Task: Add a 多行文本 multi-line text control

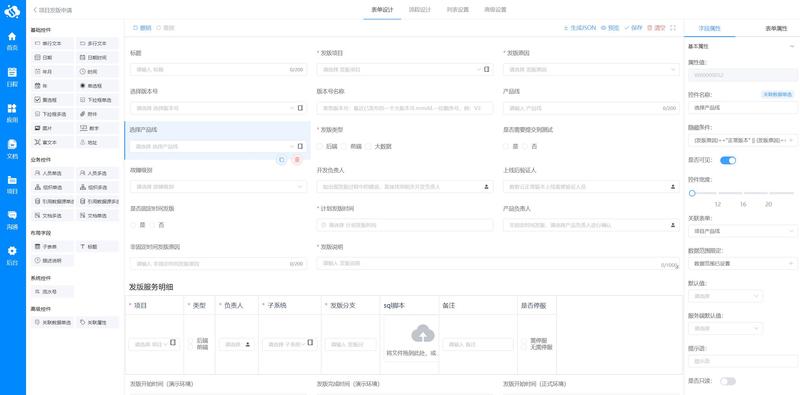Action: click(x=97, y=43)
